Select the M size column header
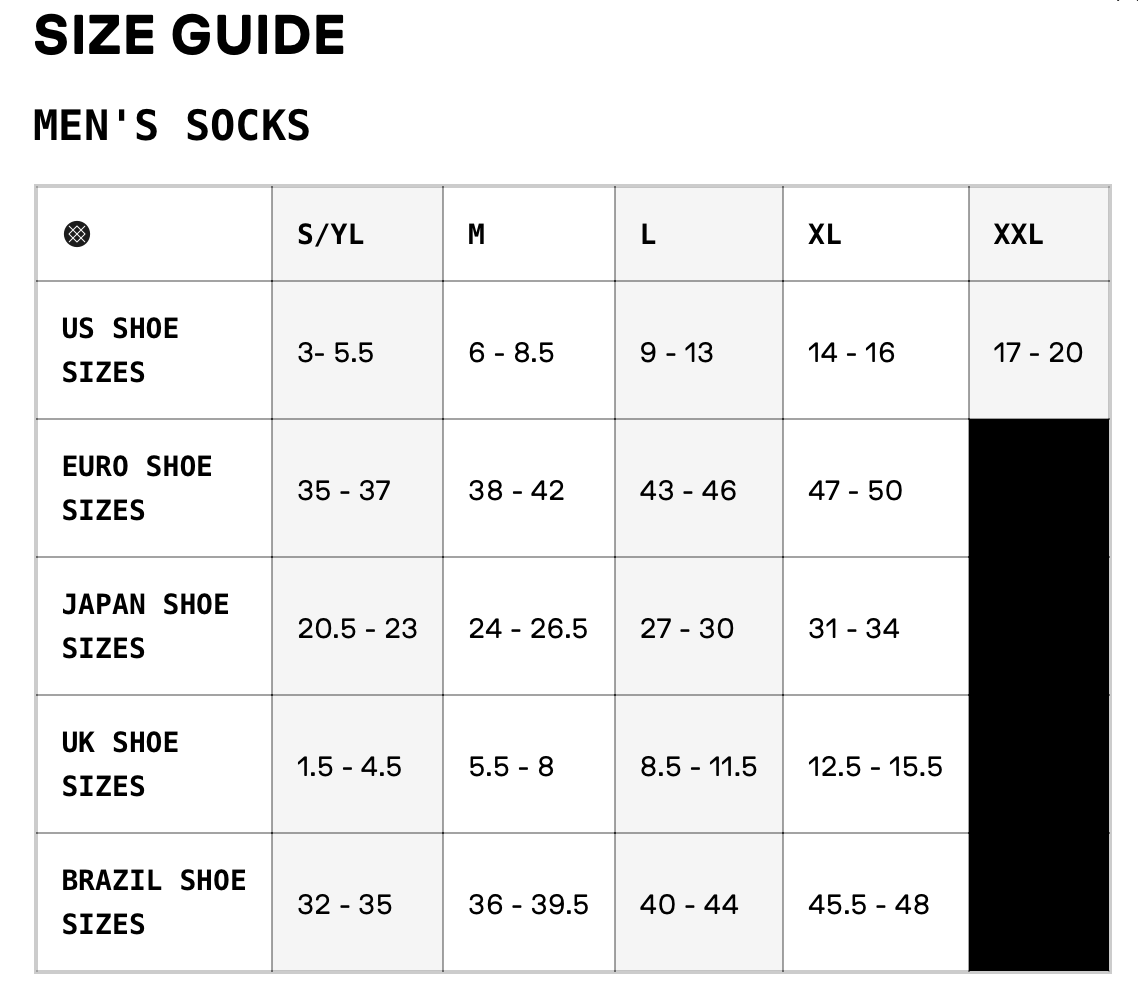 (477, 235)
